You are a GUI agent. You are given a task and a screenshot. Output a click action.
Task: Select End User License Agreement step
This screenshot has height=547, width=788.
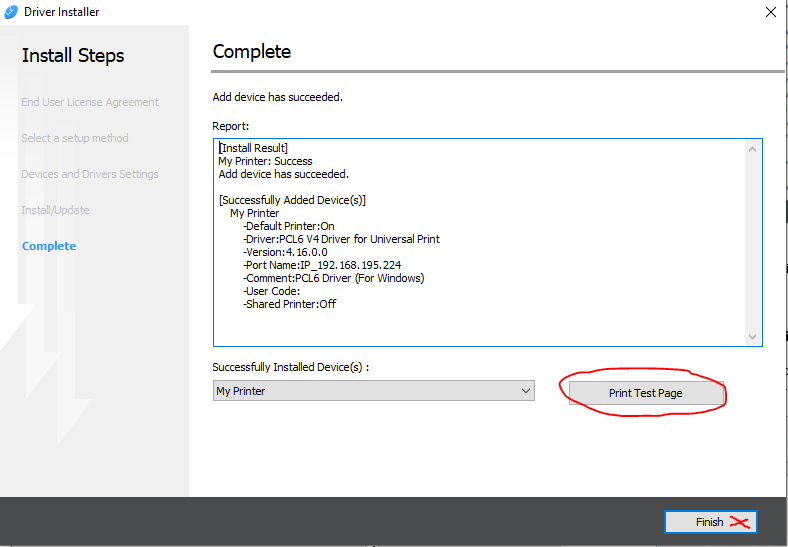(x=90, y=102)
